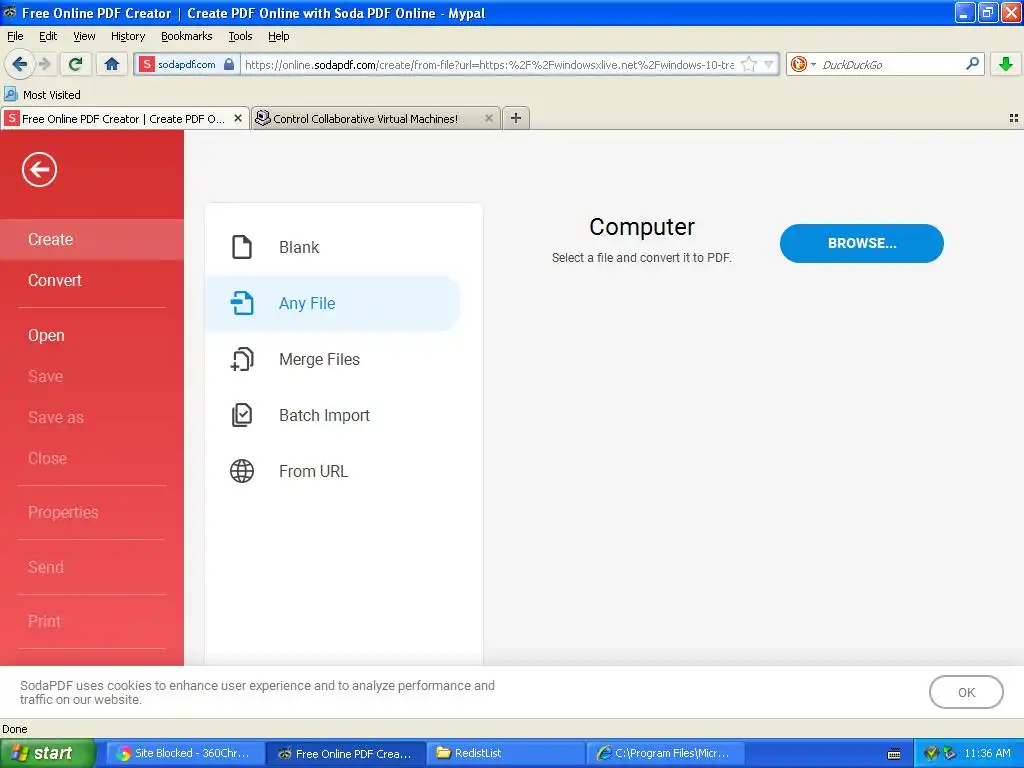Viewport: 1024px width, 768px height.
Task: Dismiss cookie notice with OK button
Action: pyautogui.click(x=966, y=692)
